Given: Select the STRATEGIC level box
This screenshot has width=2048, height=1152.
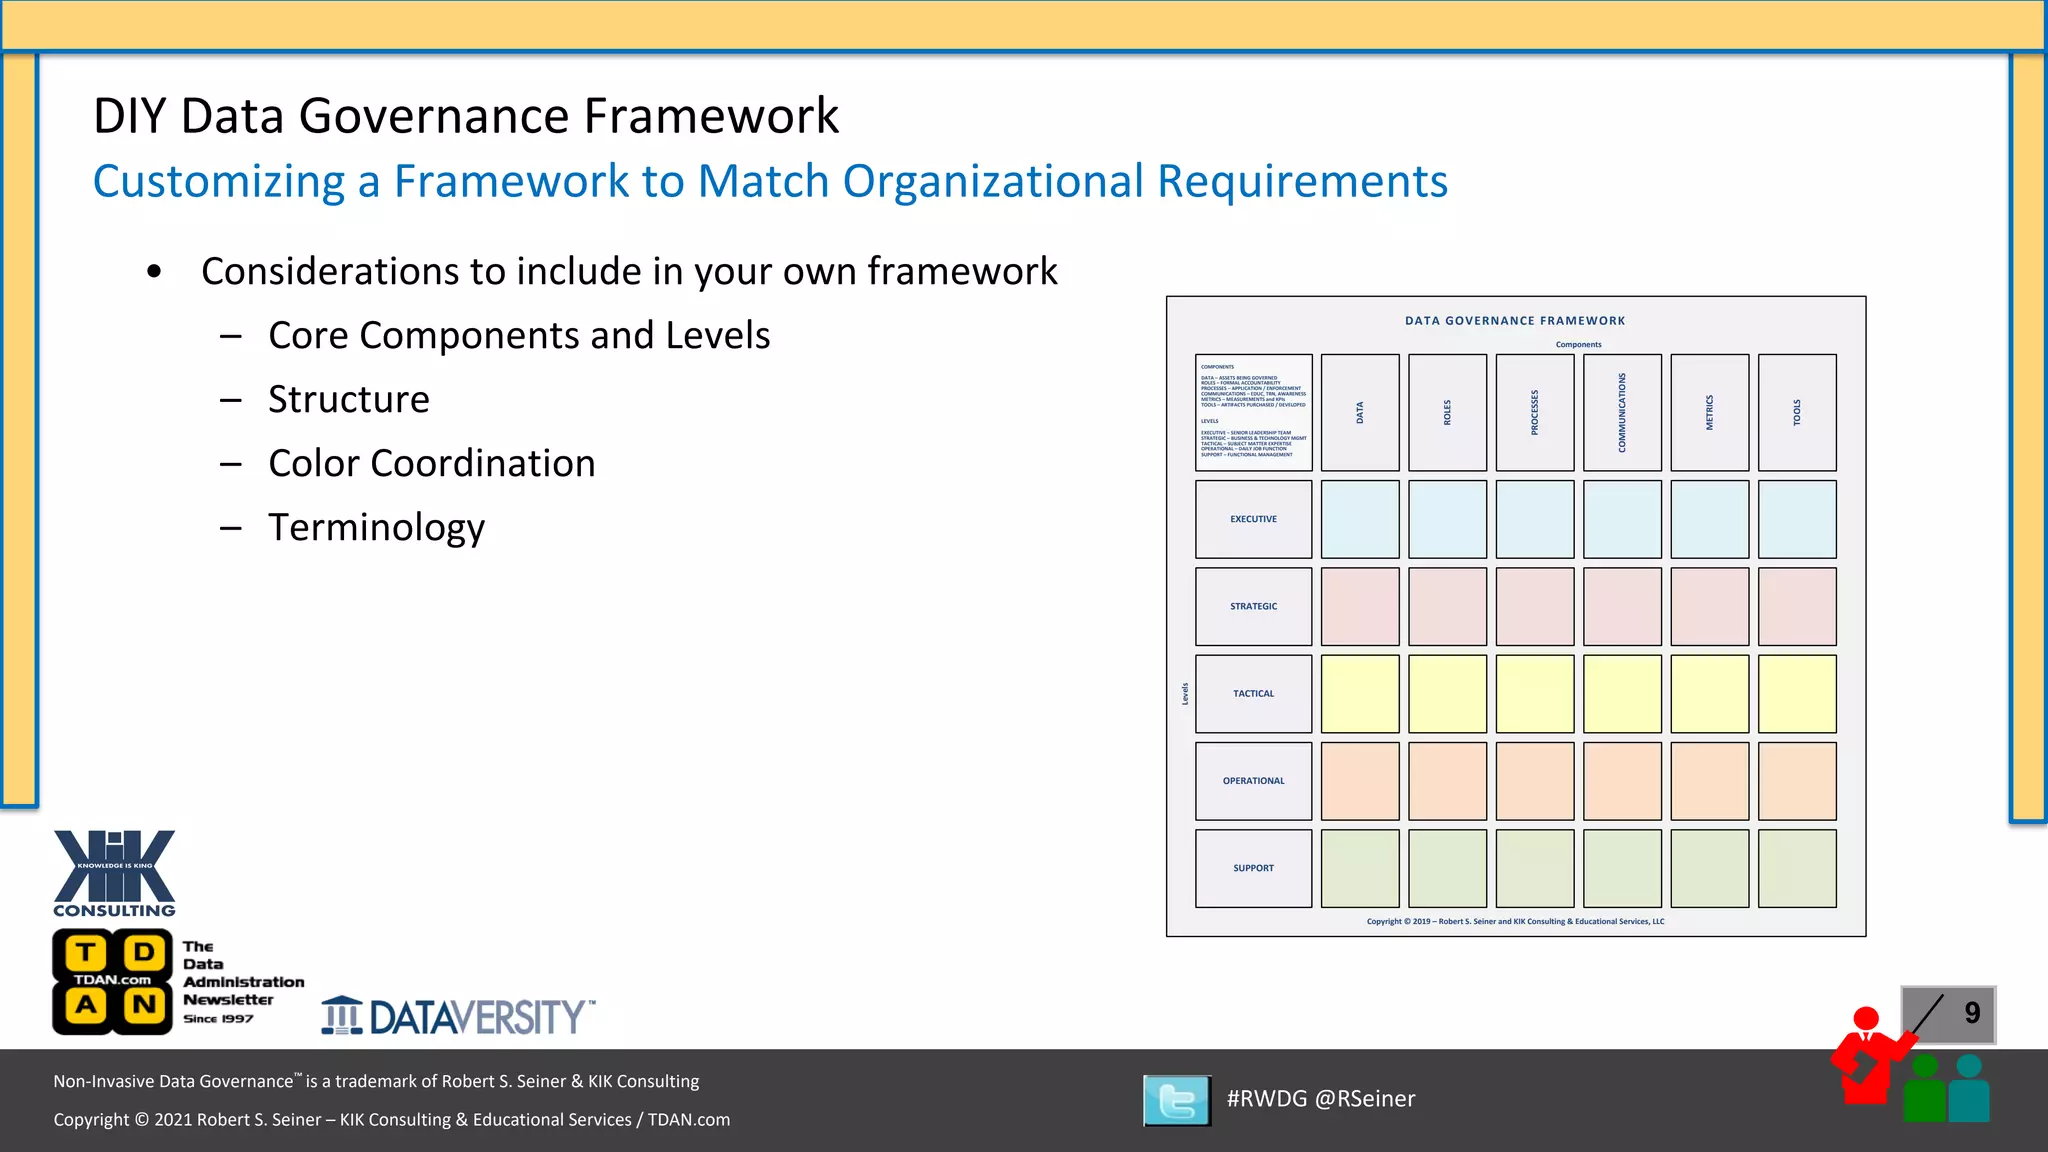Looking at the screenshot, I should (1253, 606).
